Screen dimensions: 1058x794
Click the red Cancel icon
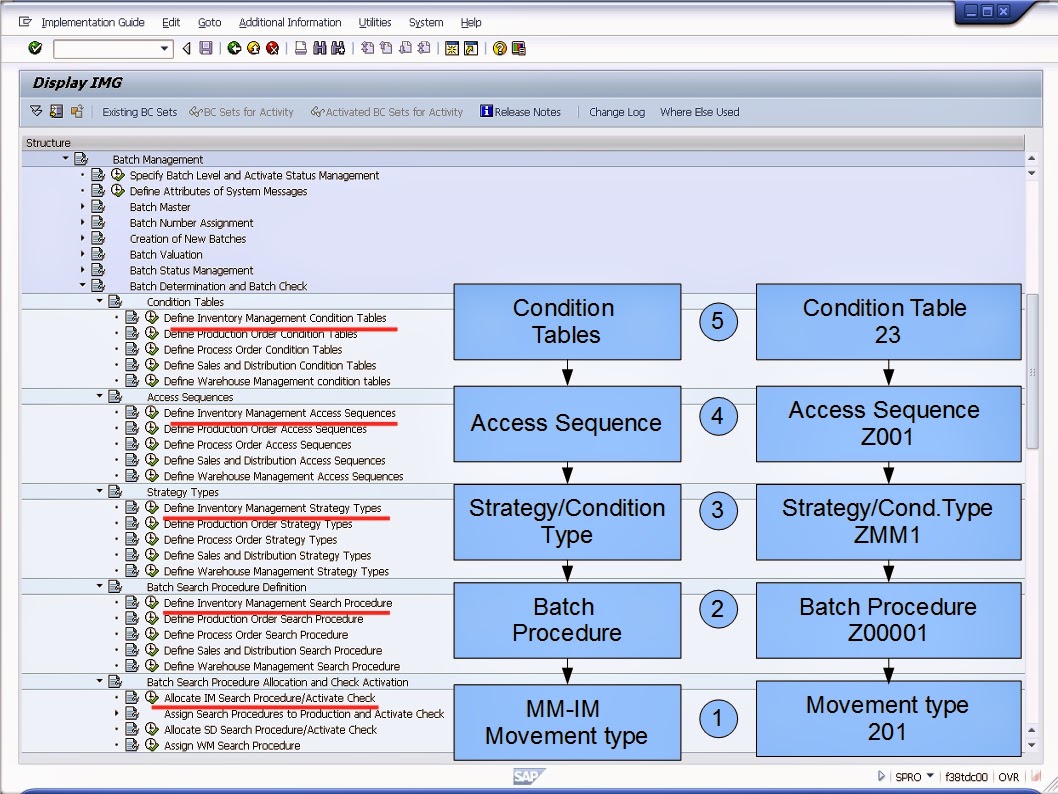point(273,49)
